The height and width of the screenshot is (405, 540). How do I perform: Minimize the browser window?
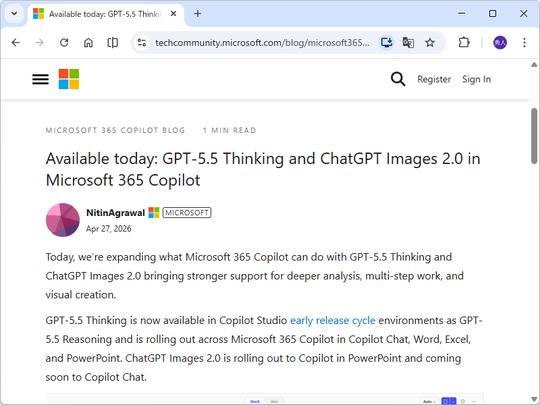click(462, 14)
